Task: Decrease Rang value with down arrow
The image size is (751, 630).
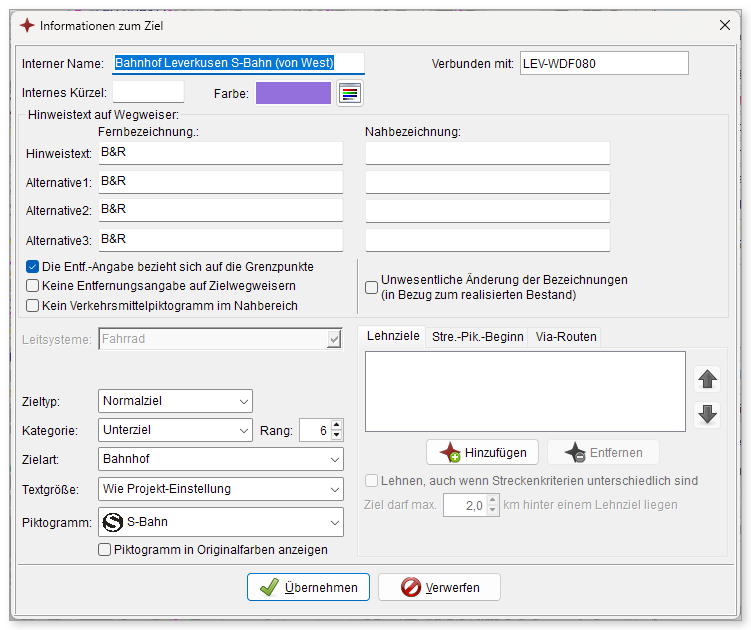Action: pos(337,435)
